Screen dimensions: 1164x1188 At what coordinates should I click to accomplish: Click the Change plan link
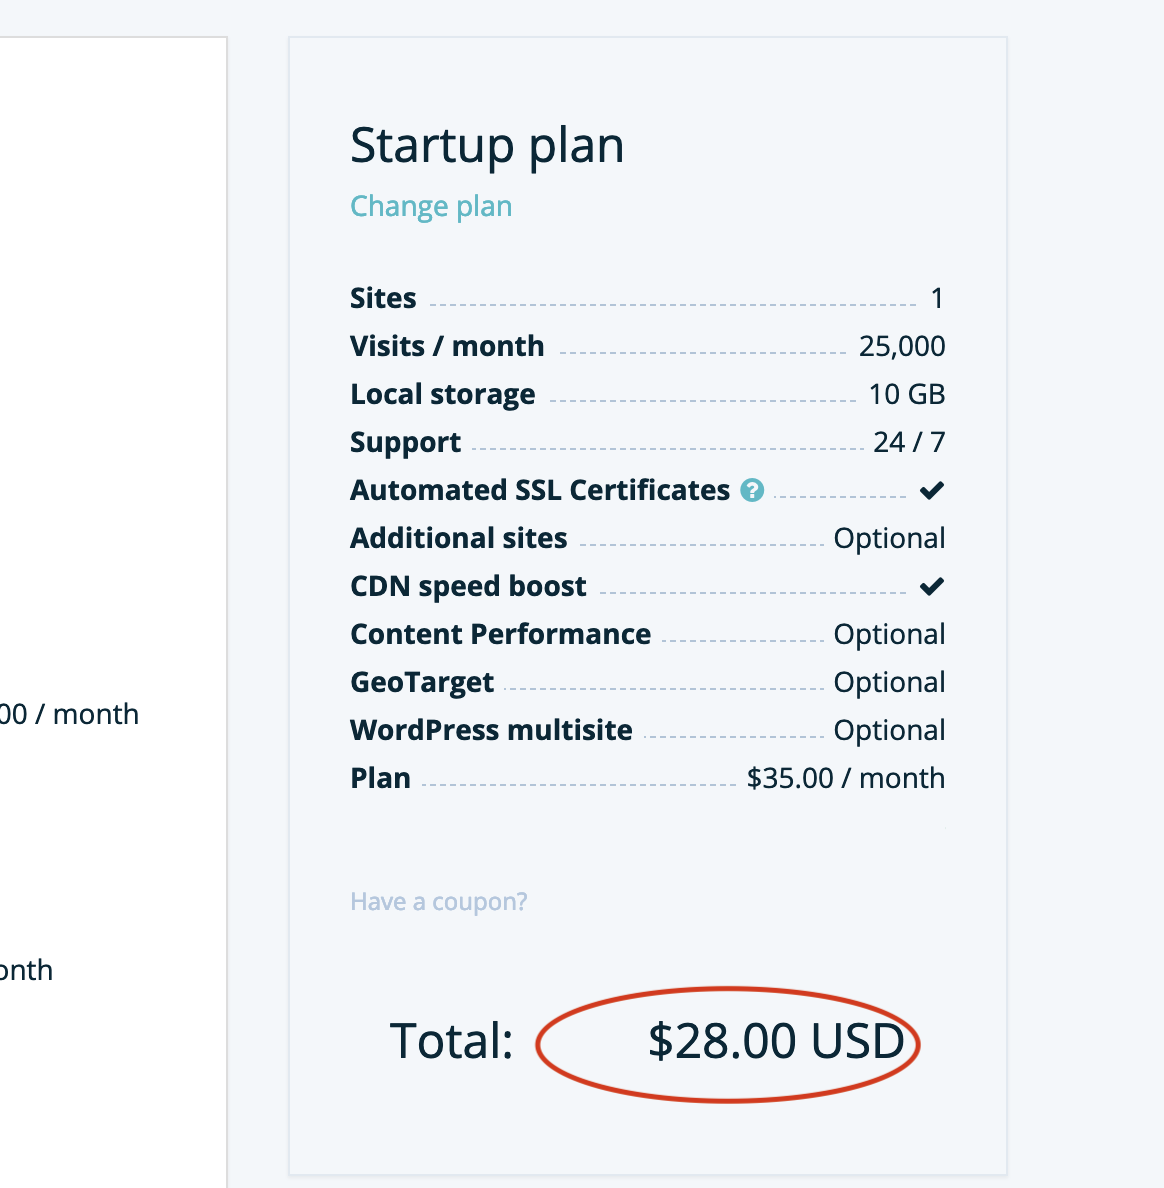(x=431, y=206)
